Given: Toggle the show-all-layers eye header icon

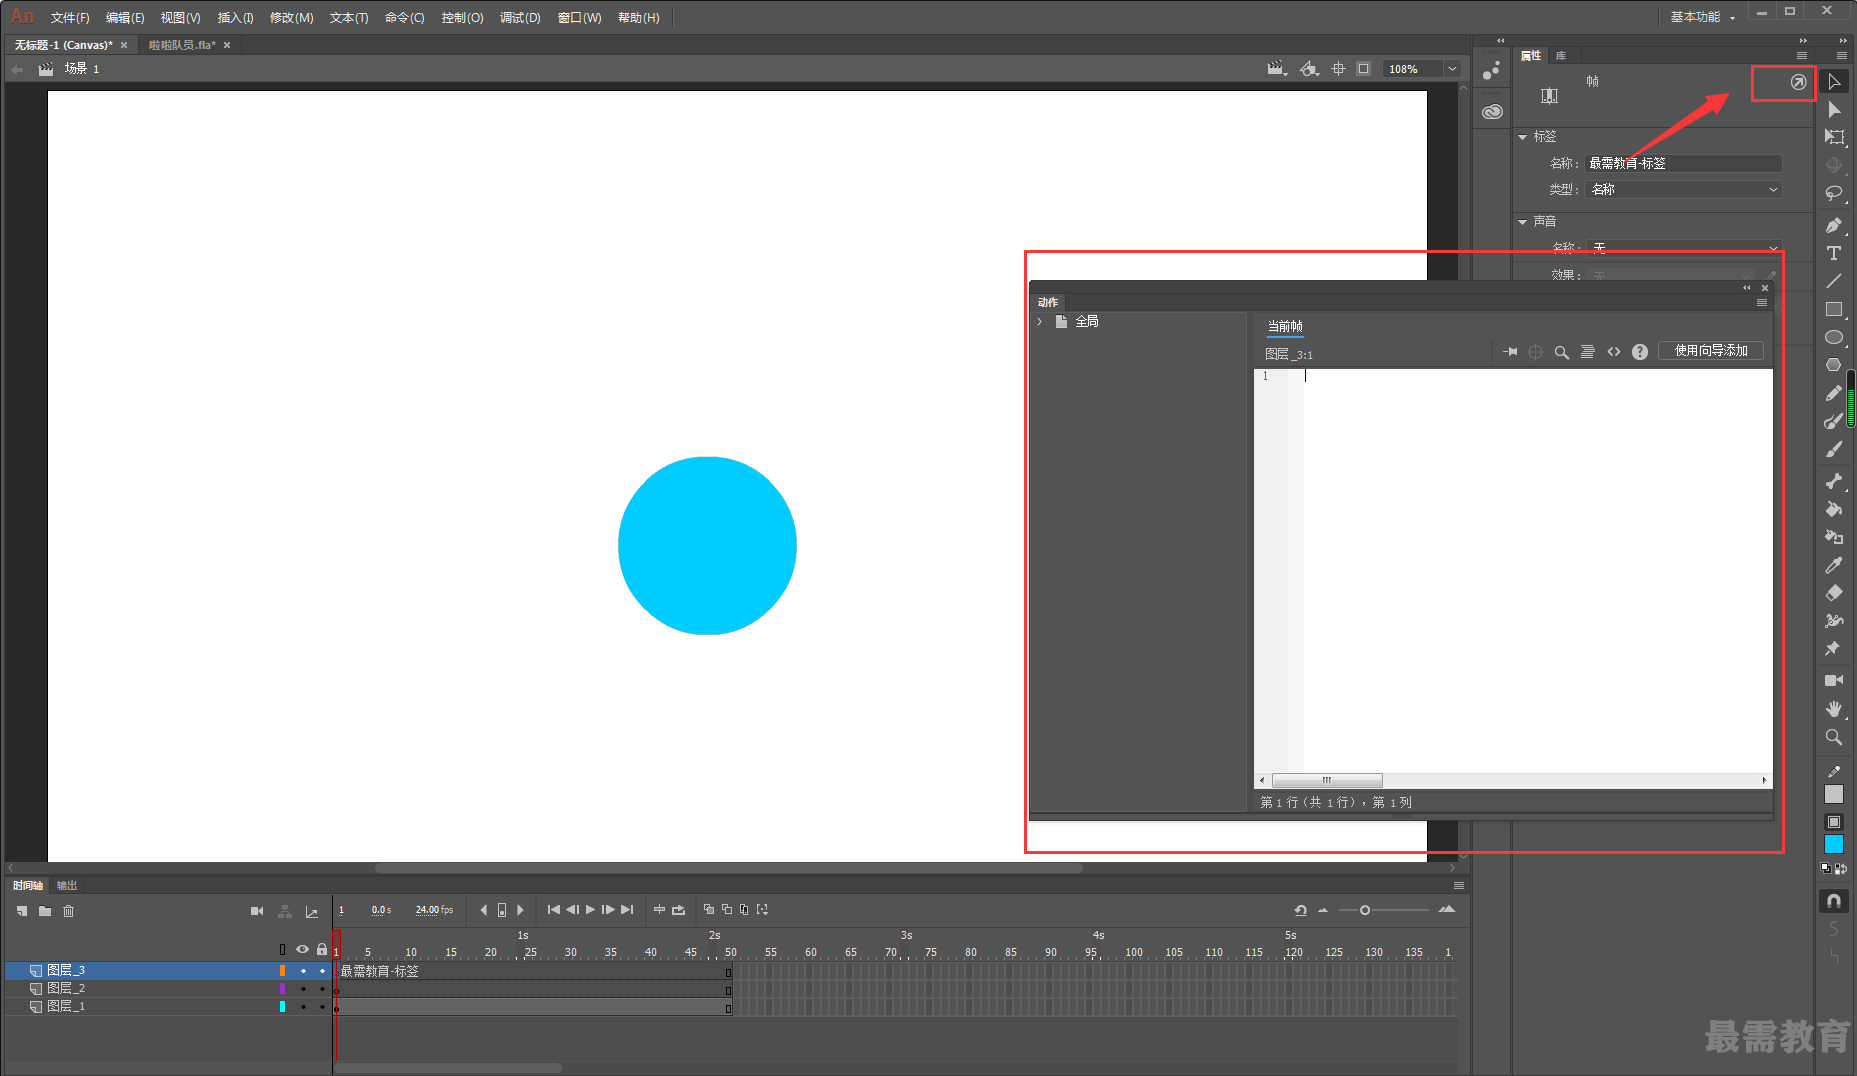Looking at the screenshot, I should [302, 949].
